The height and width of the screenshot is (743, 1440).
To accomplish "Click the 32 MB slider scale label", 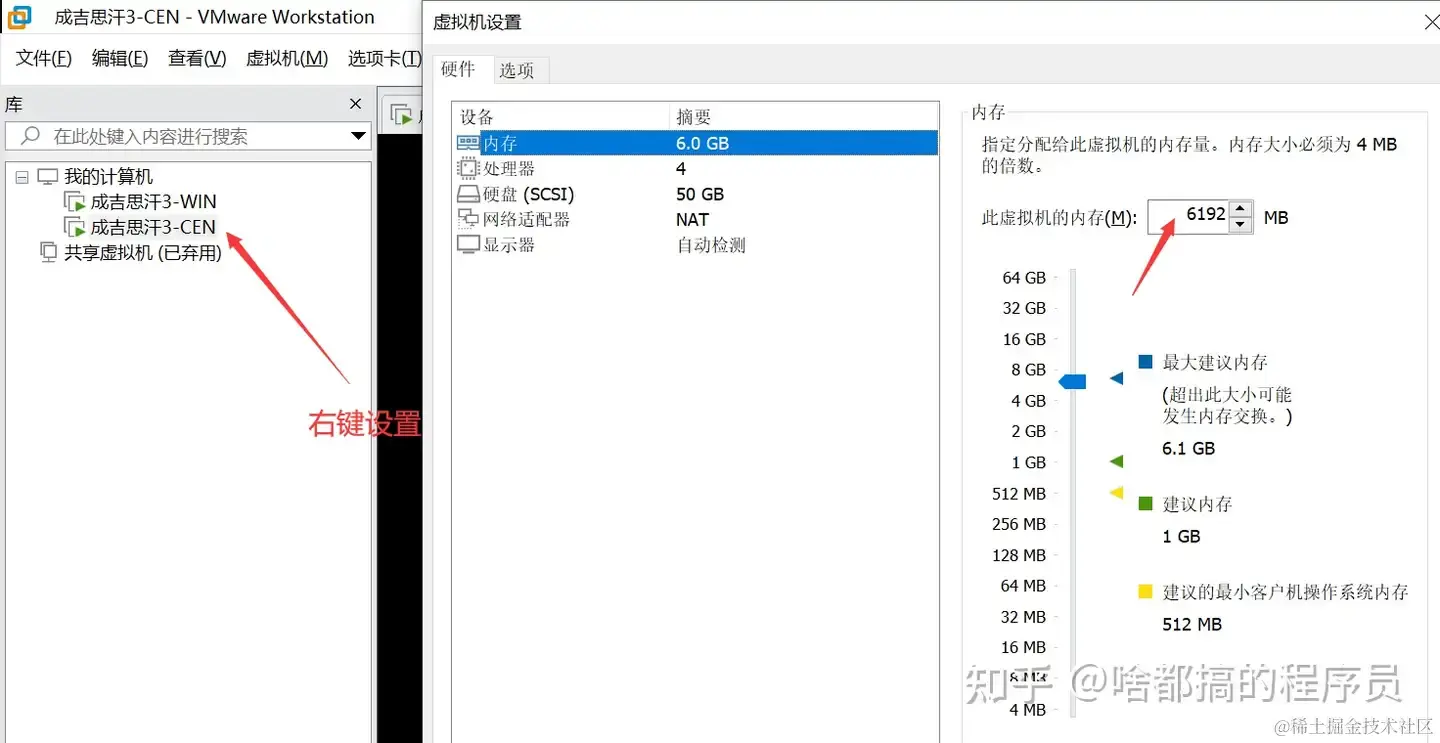I will 1023,616.
